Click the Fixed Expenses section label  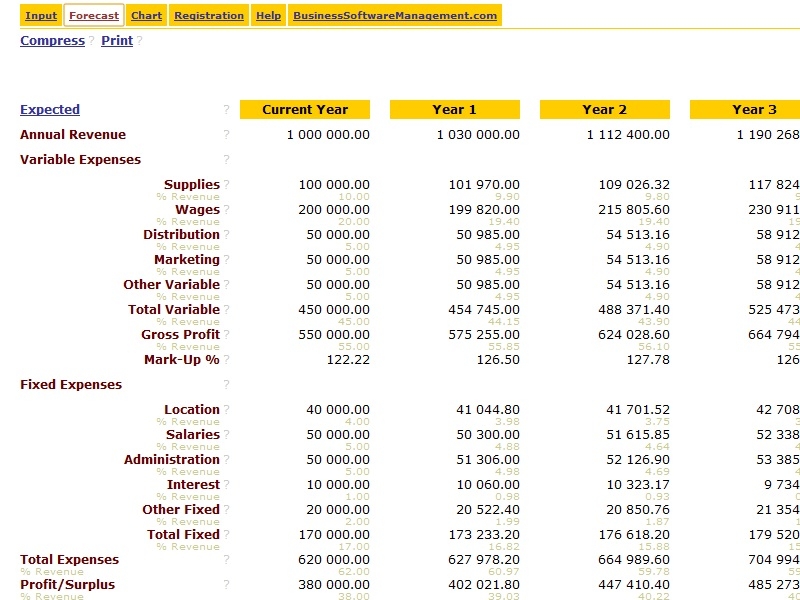[71, 385]
